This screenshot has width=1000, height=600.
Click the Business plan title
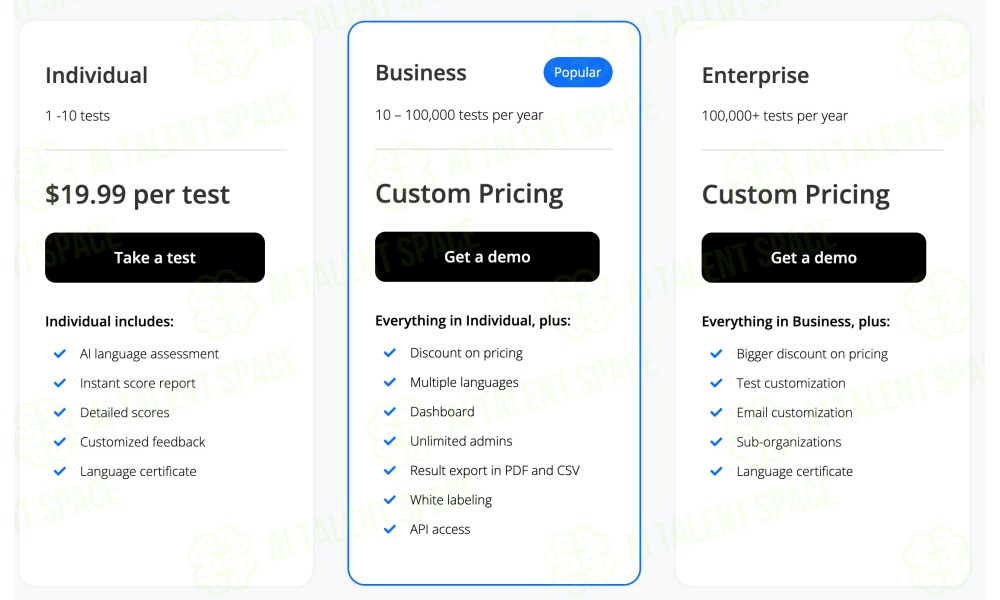(421, 73)
